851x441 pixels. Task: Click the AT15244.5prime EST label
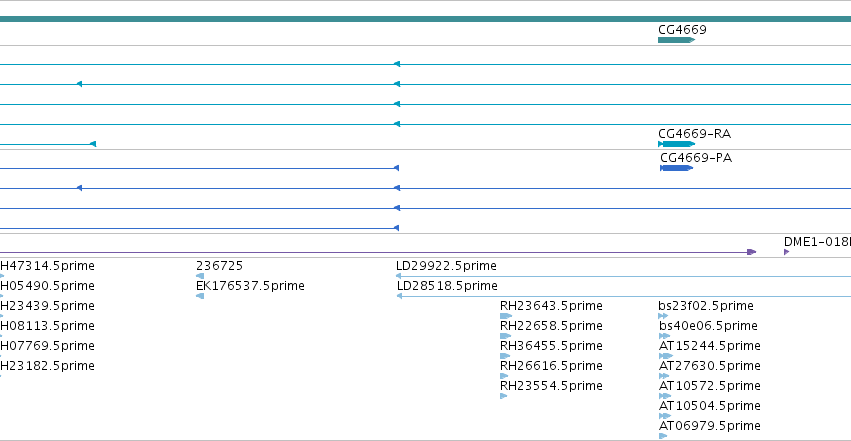pyautogui.click(x=709, y=346)
